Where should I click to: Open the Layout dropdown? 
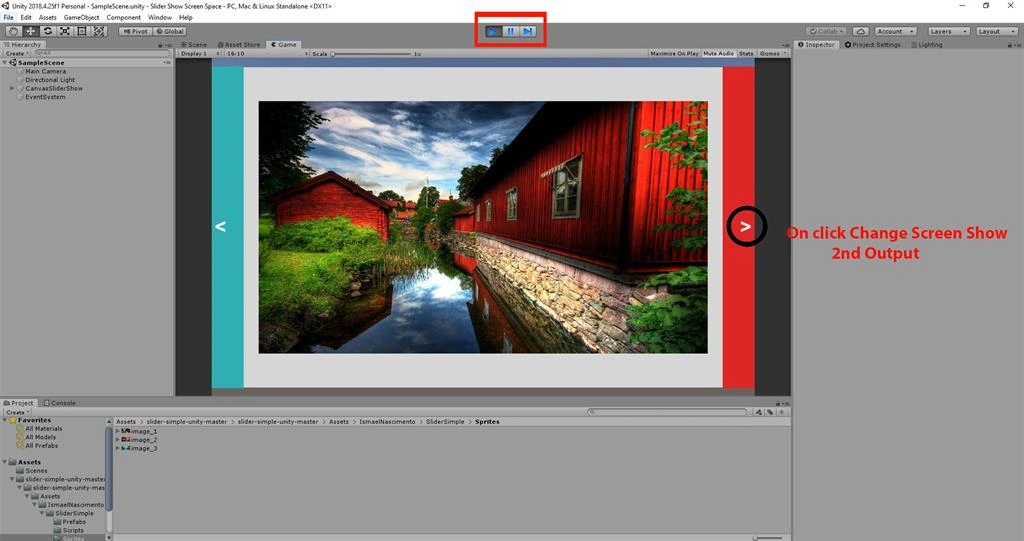point(997,31)
